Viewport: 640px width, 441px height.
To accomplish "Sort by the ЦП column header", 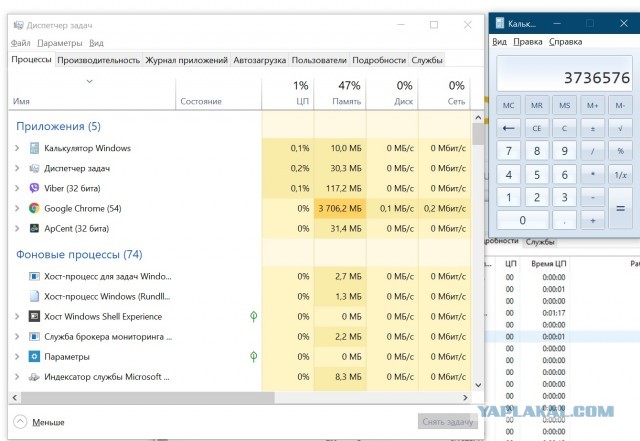I will (288, 94).
